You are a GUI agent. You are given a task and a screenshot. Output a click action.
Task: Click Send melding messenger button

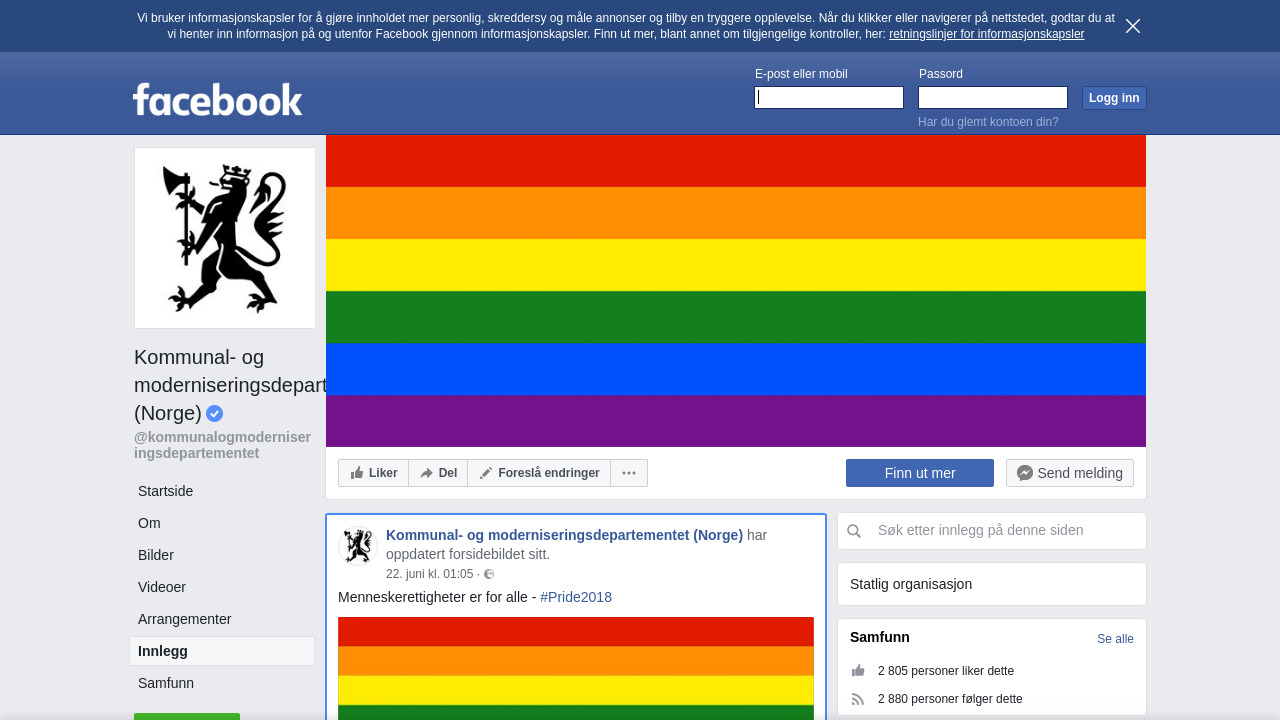[1070, 473]
